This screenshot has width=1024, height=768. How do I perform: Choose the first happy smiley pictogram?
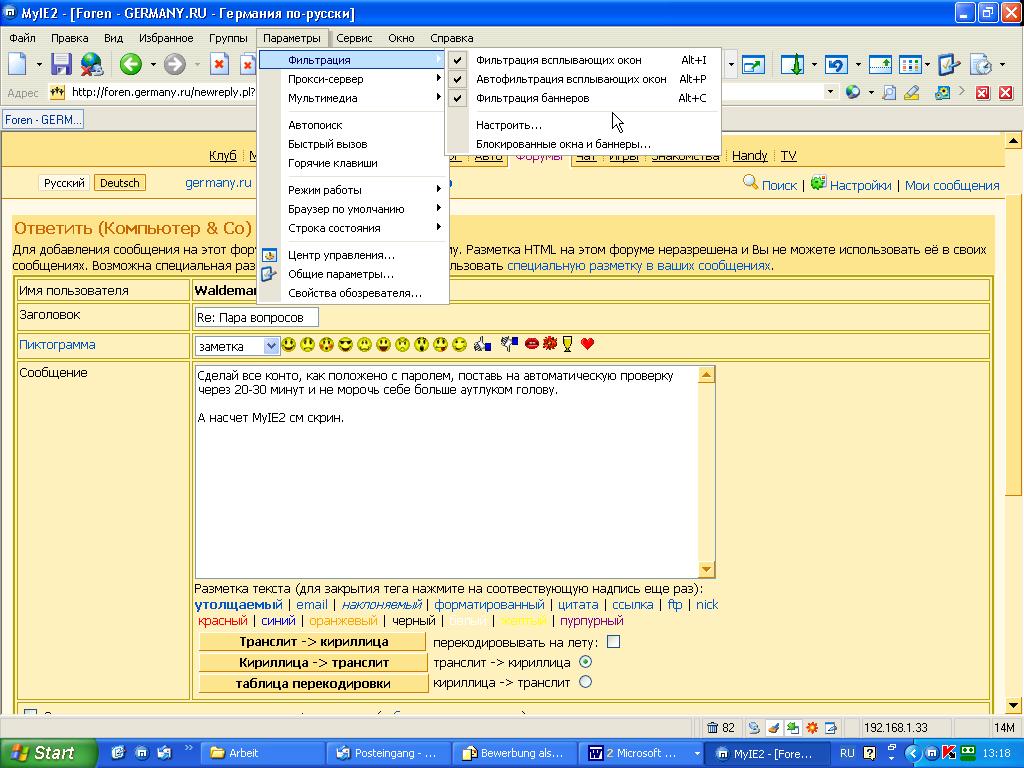(x=289, y=344)
